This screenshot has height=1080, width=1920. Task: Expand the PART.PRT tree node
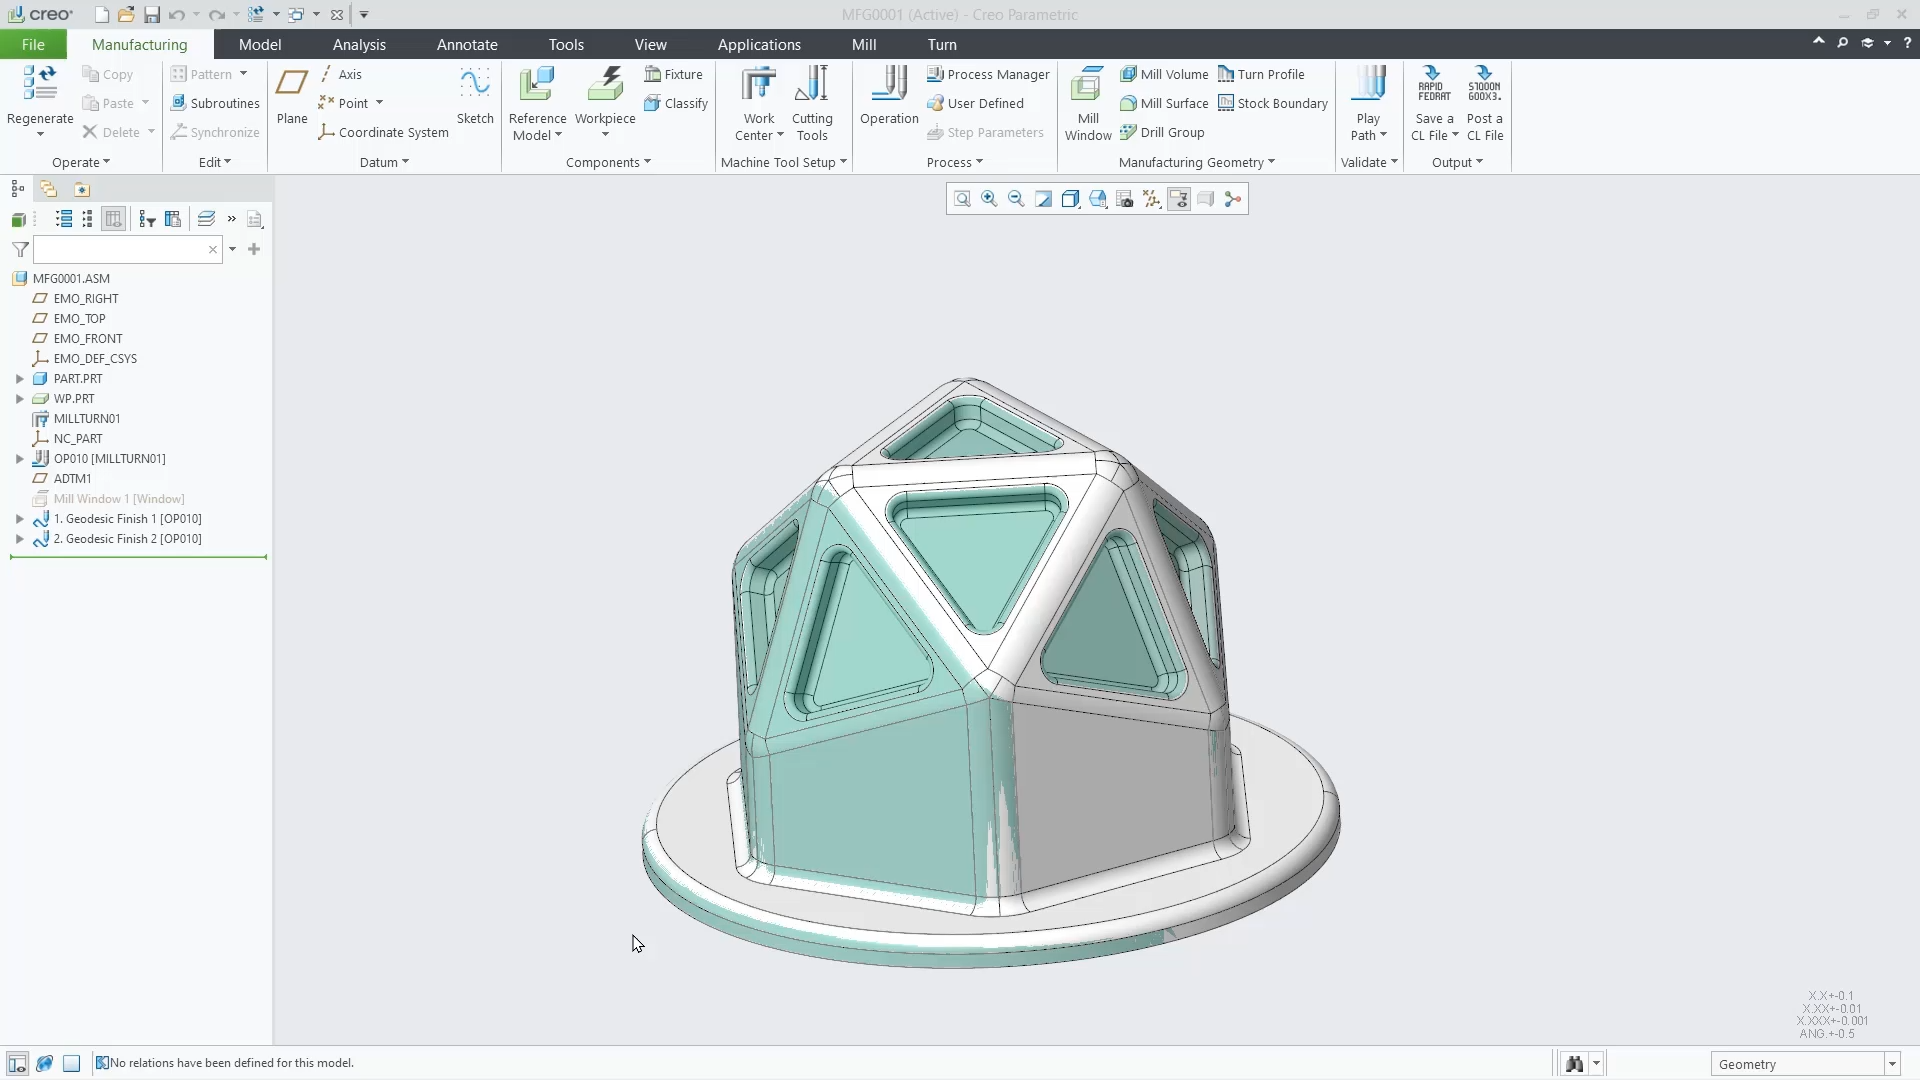(19, 378)
